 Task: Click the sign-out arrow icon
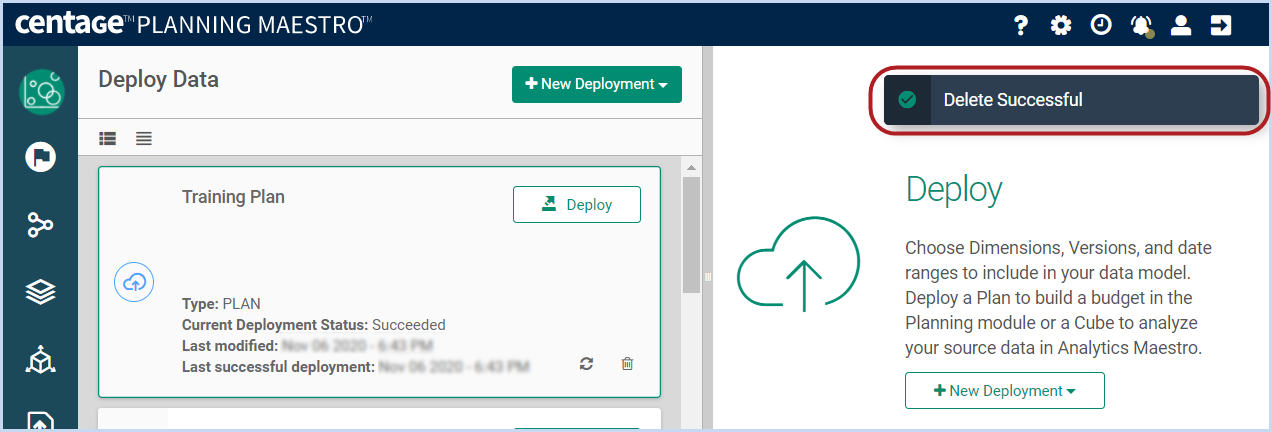(1221, 25)
